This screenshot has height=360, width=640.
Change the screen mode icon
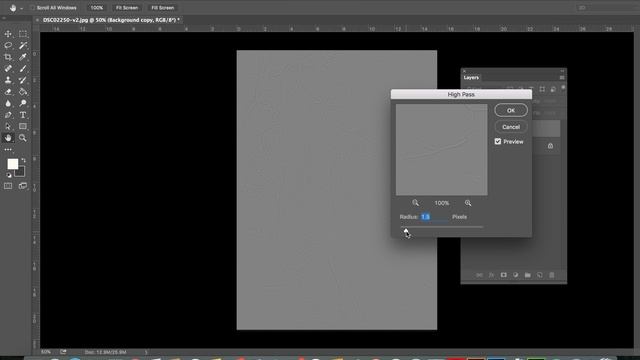pyautogui.click(x=23, y=186)
